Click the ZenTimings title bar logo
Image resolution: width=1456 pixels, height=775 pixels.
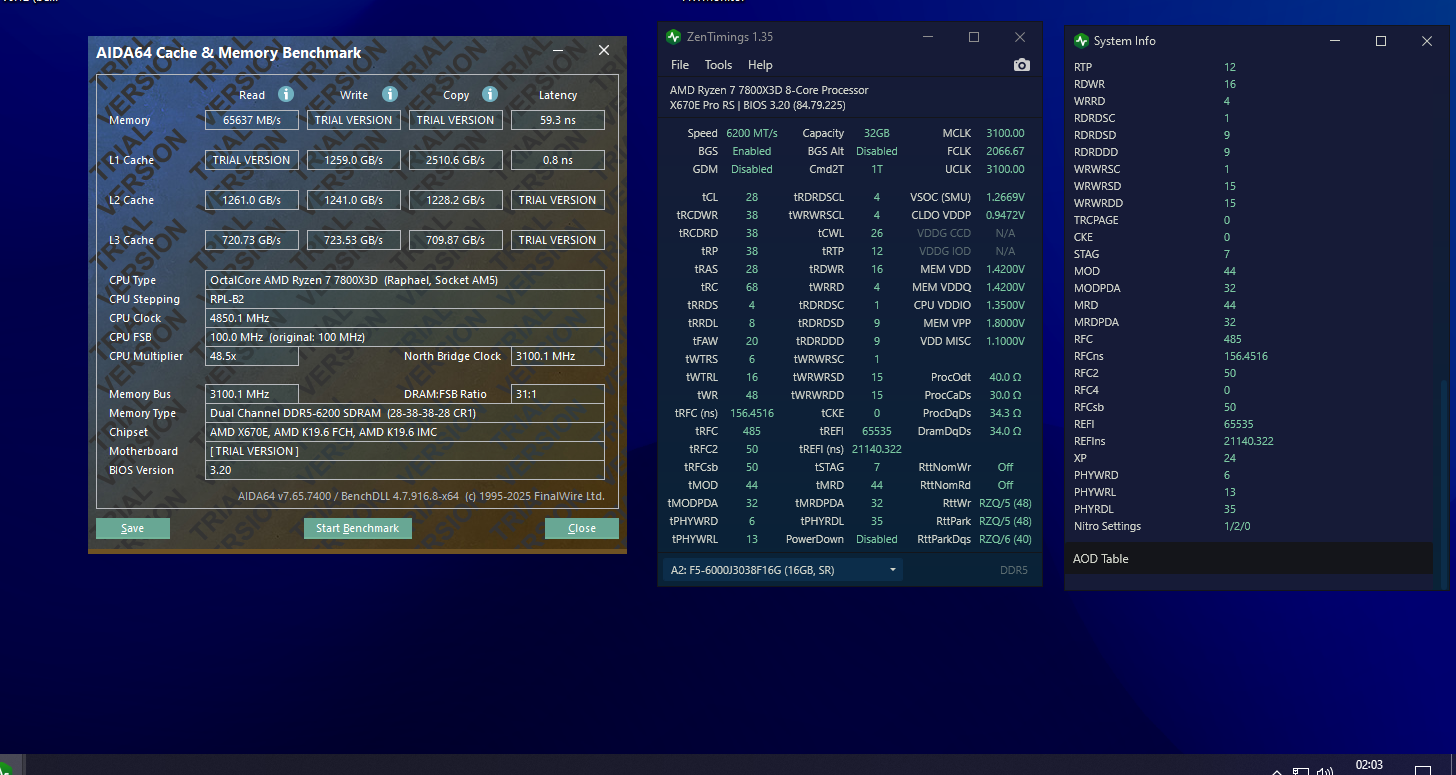click(674, 37)
